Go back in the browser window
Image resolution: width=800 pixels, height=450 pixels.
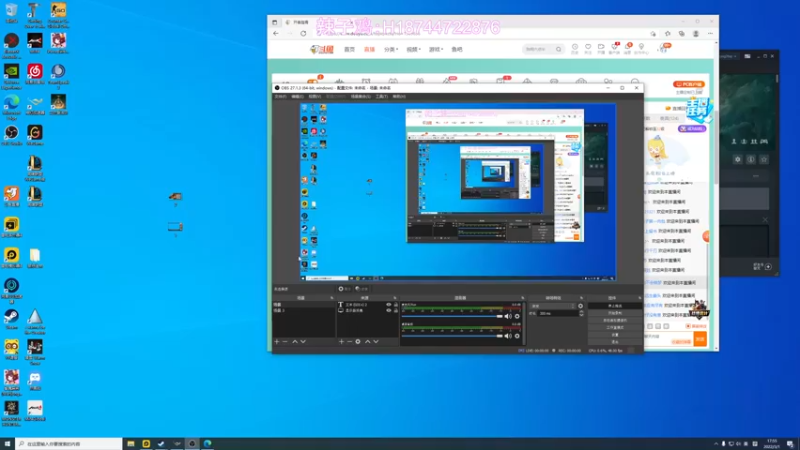click(276, 34)
